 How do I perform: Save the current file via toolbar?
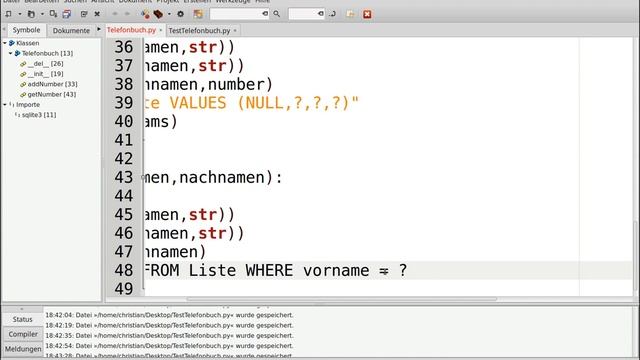point(53,14)
